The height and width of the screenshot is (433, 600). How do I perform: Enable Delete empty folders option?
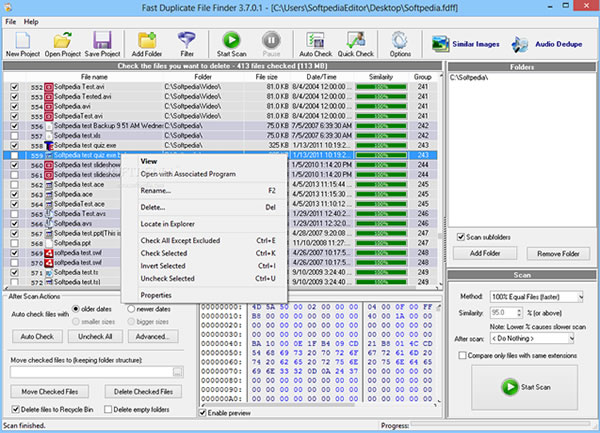point(108,409)
